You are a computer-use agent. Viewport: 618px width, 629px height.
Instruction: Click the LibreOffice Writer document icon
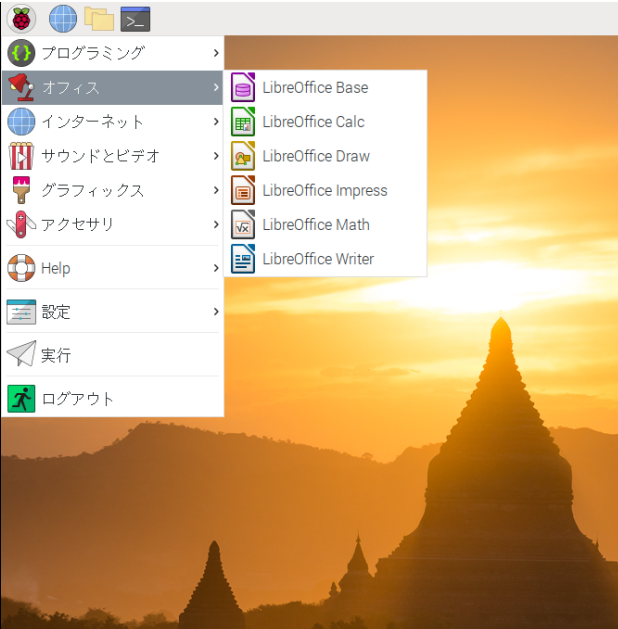(x=243, y=259)
